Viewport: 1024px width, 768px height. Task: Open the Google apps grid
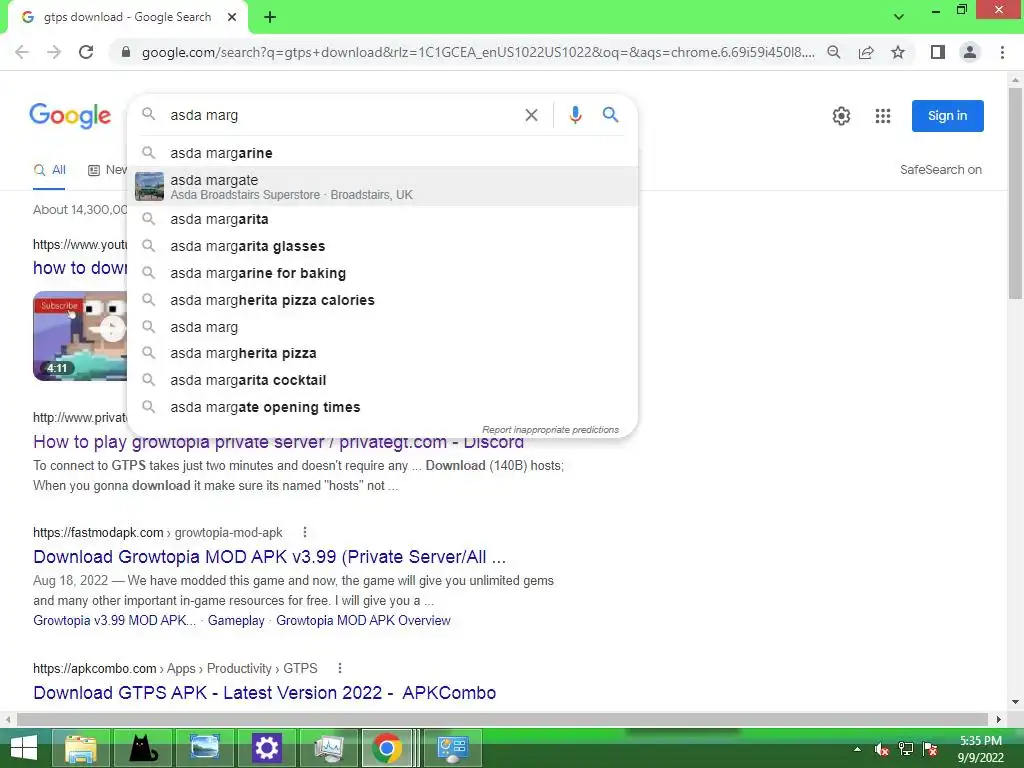[883, 116]
